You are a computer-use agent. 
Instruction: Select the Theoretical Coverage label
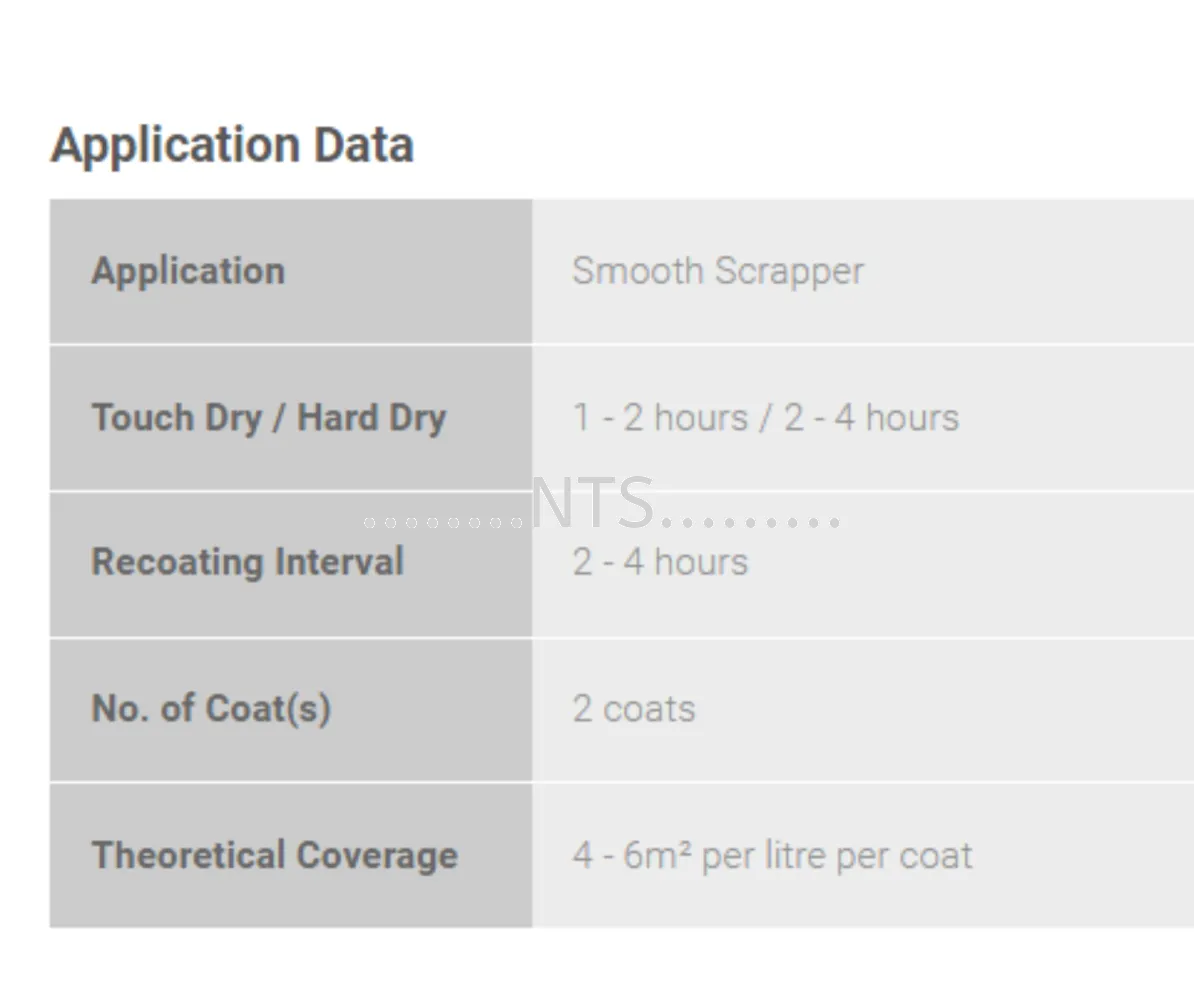(275, 855)
